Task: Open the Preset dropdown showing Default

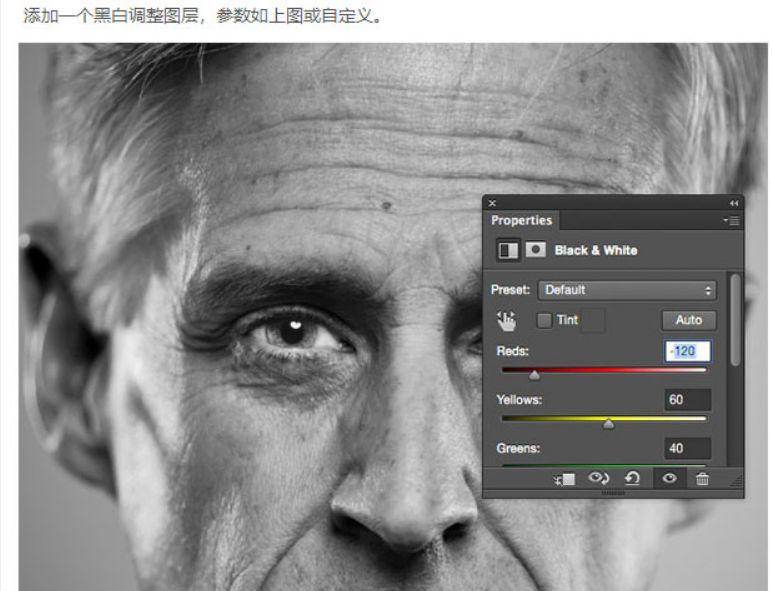Action: point(627,290)
